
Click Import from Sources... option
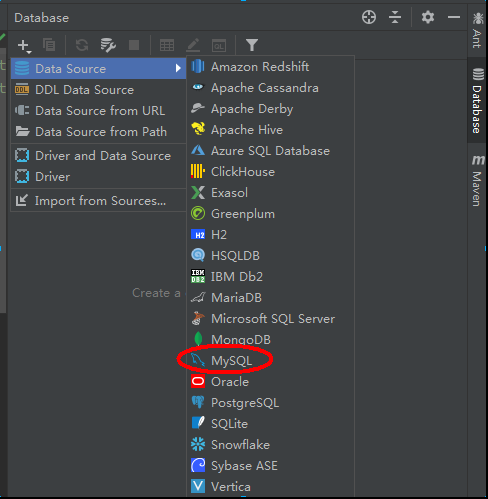click(x=98, y=201)
